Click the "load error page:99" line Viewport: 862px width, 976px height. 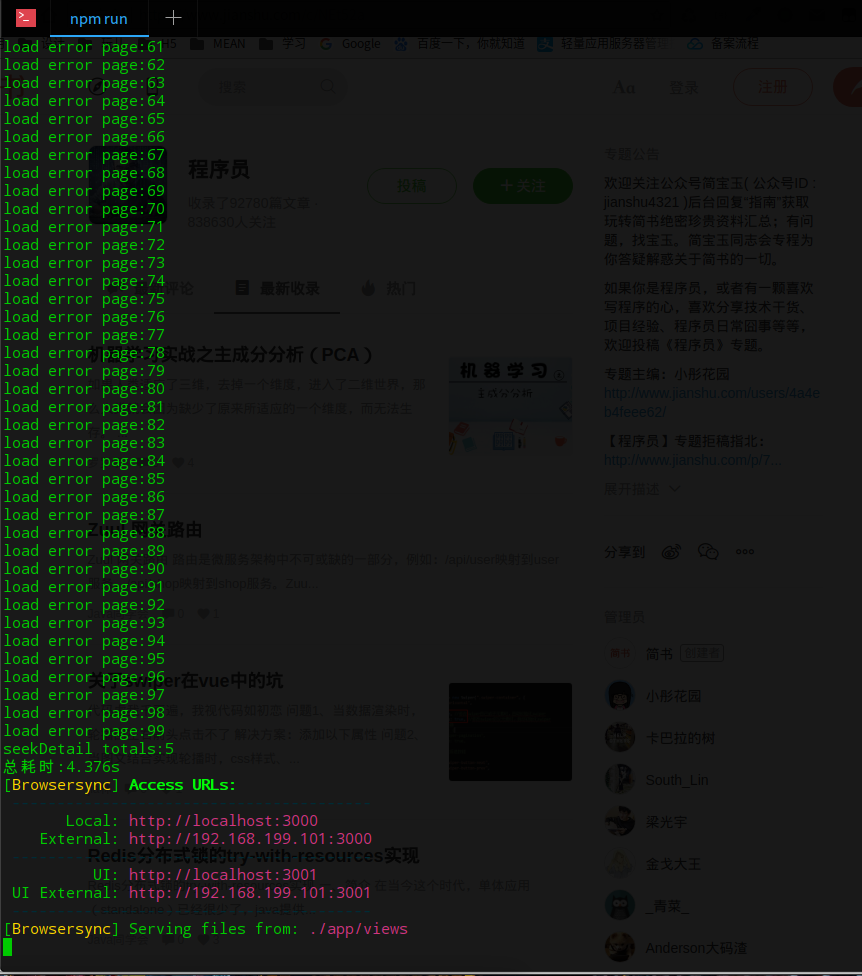tap(84, 731)
